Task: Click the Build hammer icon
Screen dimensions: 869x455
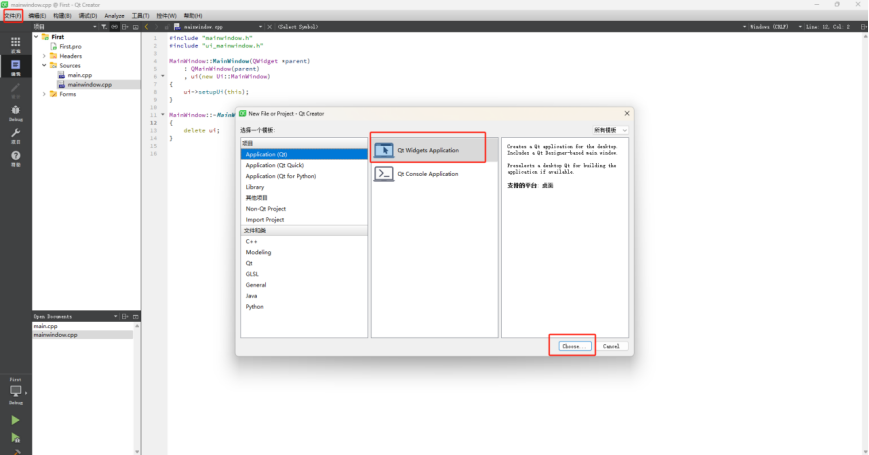Action: click(x=15, y=452)
